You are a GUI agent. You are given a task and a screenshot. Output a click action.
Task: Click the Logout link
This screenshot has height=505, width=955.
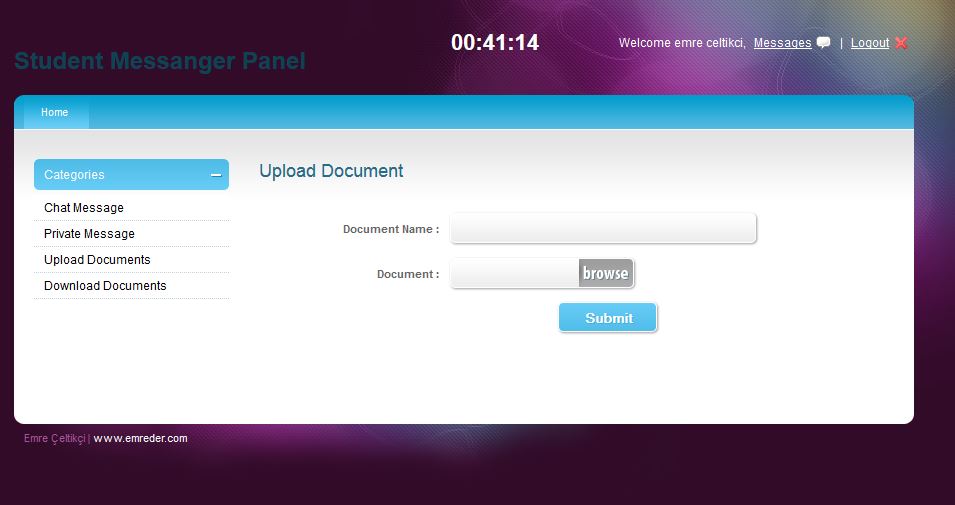pyautogui.click(x=869, y=43)
